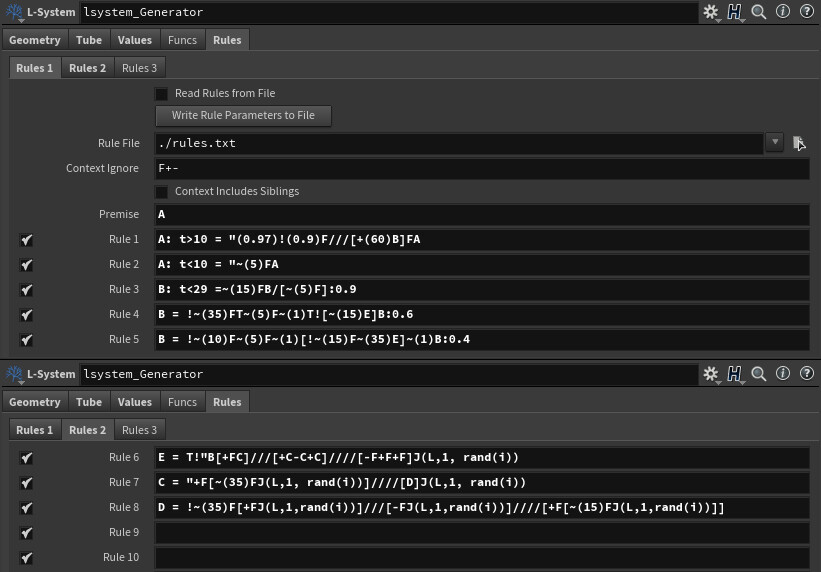The image size is (821, 572).
Task: Open Rules 3 subtab in lower panel
Action: [x=139, y=430]
